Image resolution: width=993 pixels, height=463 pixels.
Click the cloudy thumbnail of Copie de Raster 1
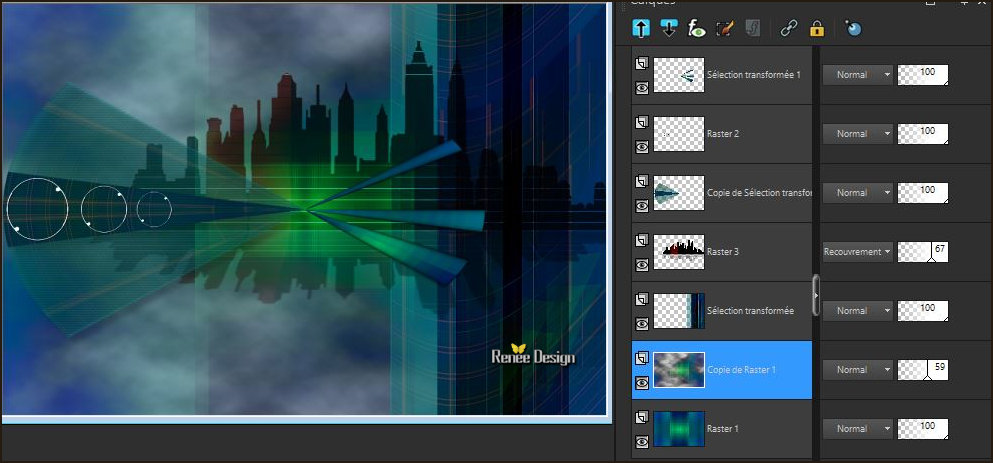pyautogui.click(x=679, y=369)
